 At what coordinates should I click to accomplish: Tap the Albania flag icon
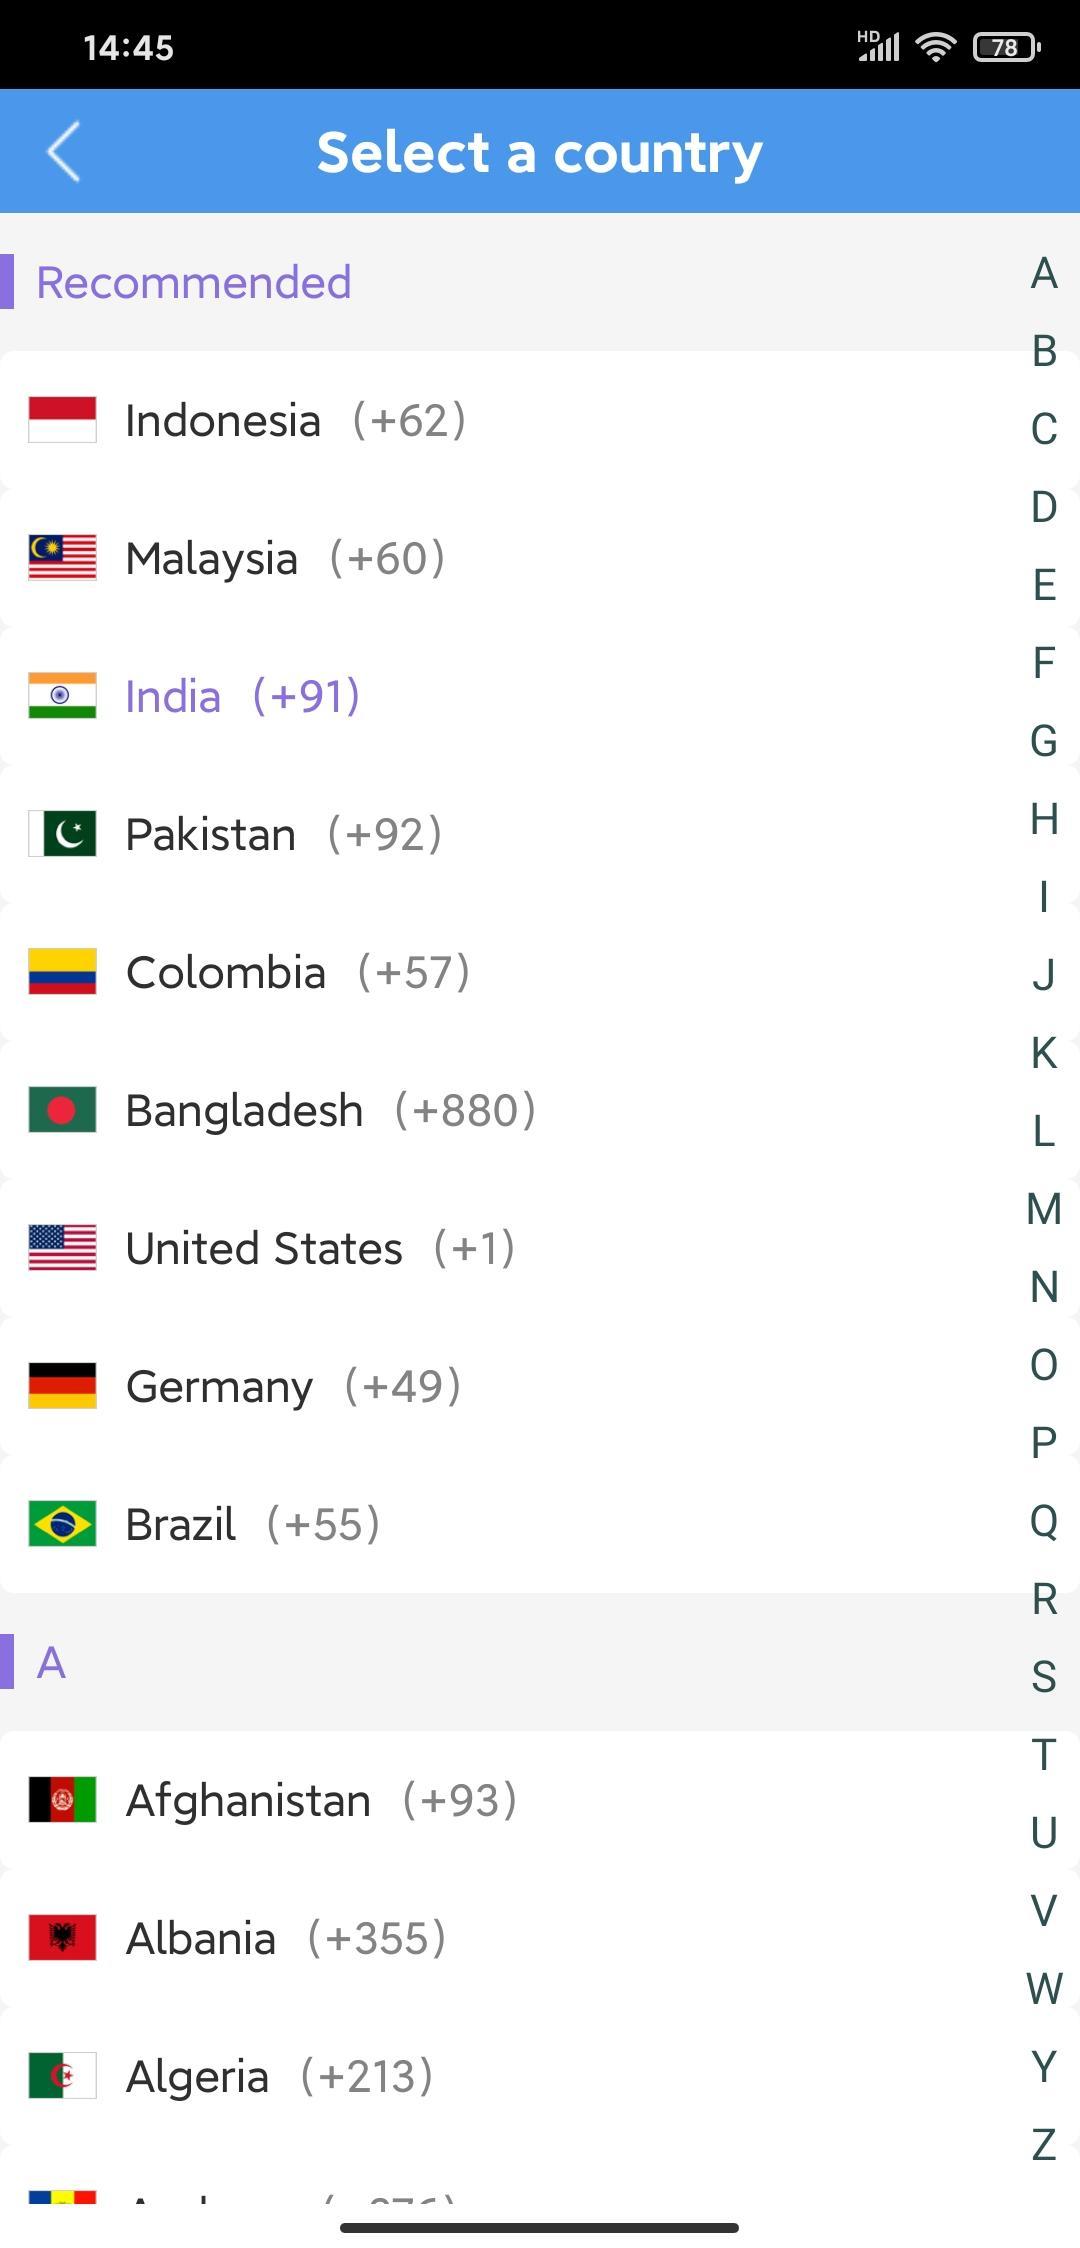62,1938
